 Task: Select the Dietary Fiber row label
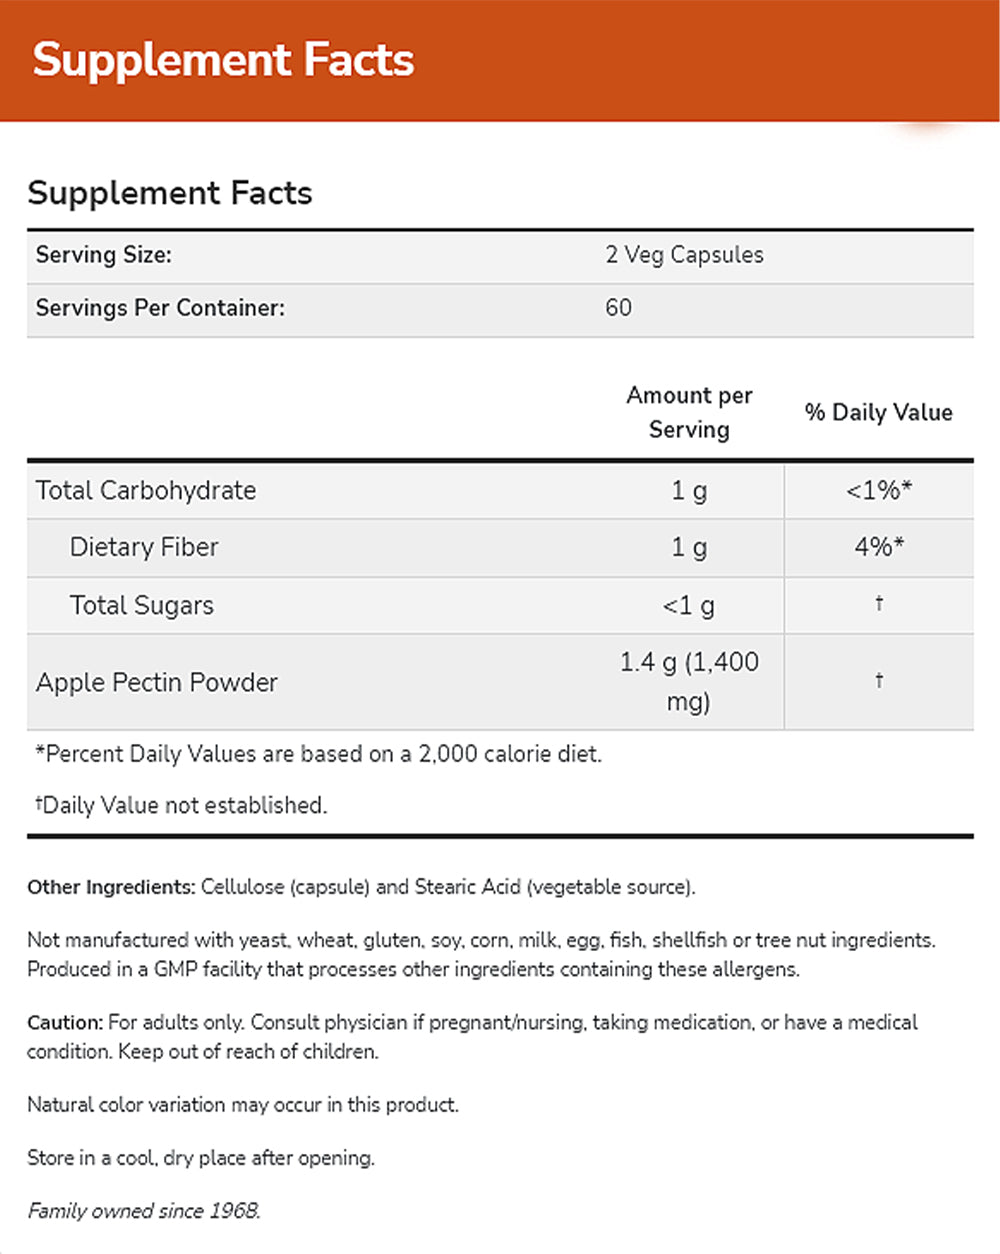click(144, 547)
